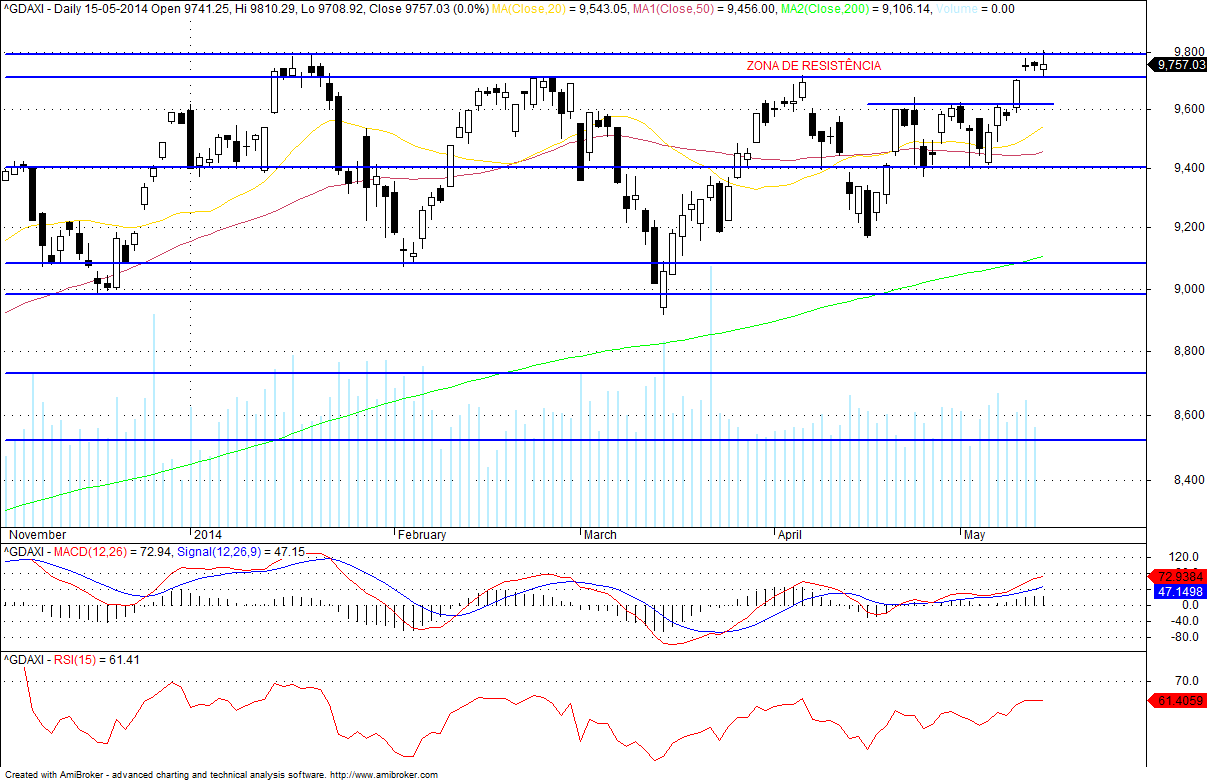This screenshot has height=781, width=1207.
Task: Click the April date axis label
Action: pos(791,535)
